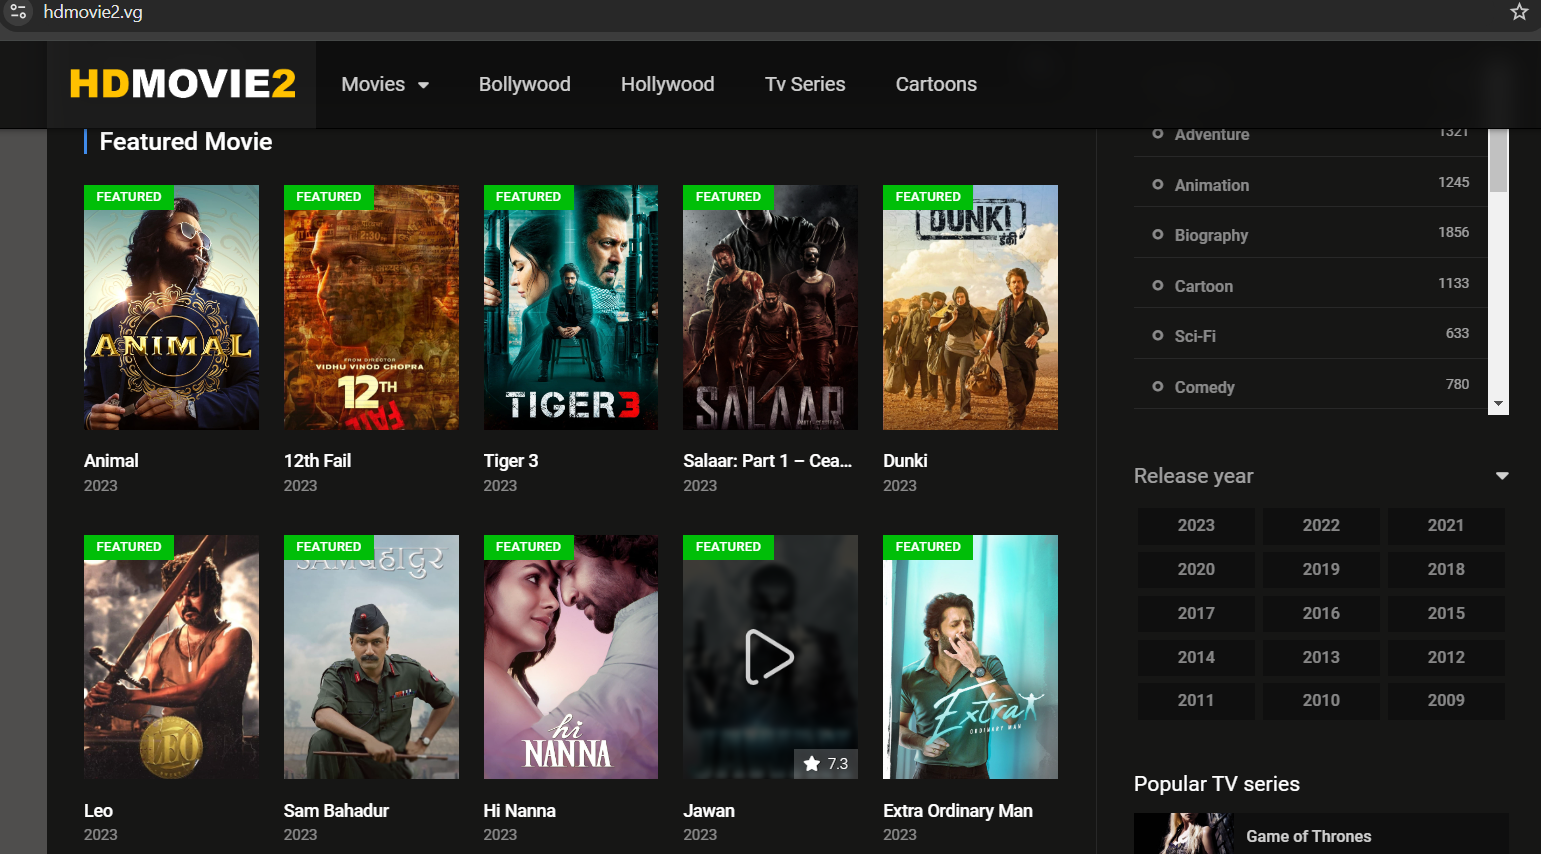Image resolution: width=1541 pixels, height=854 pixels.
Task: Filter by release year 2012
Action: (1446, 657)
